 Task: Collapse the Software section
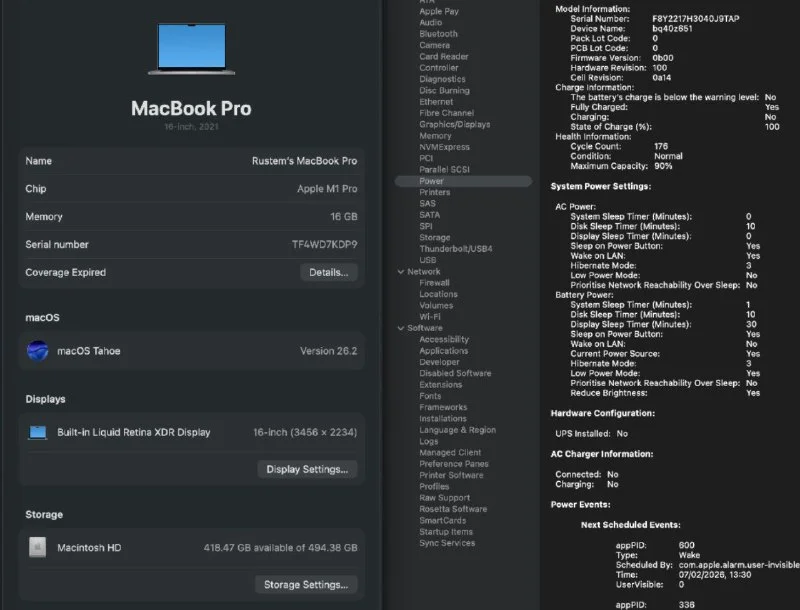coord(400,328)
